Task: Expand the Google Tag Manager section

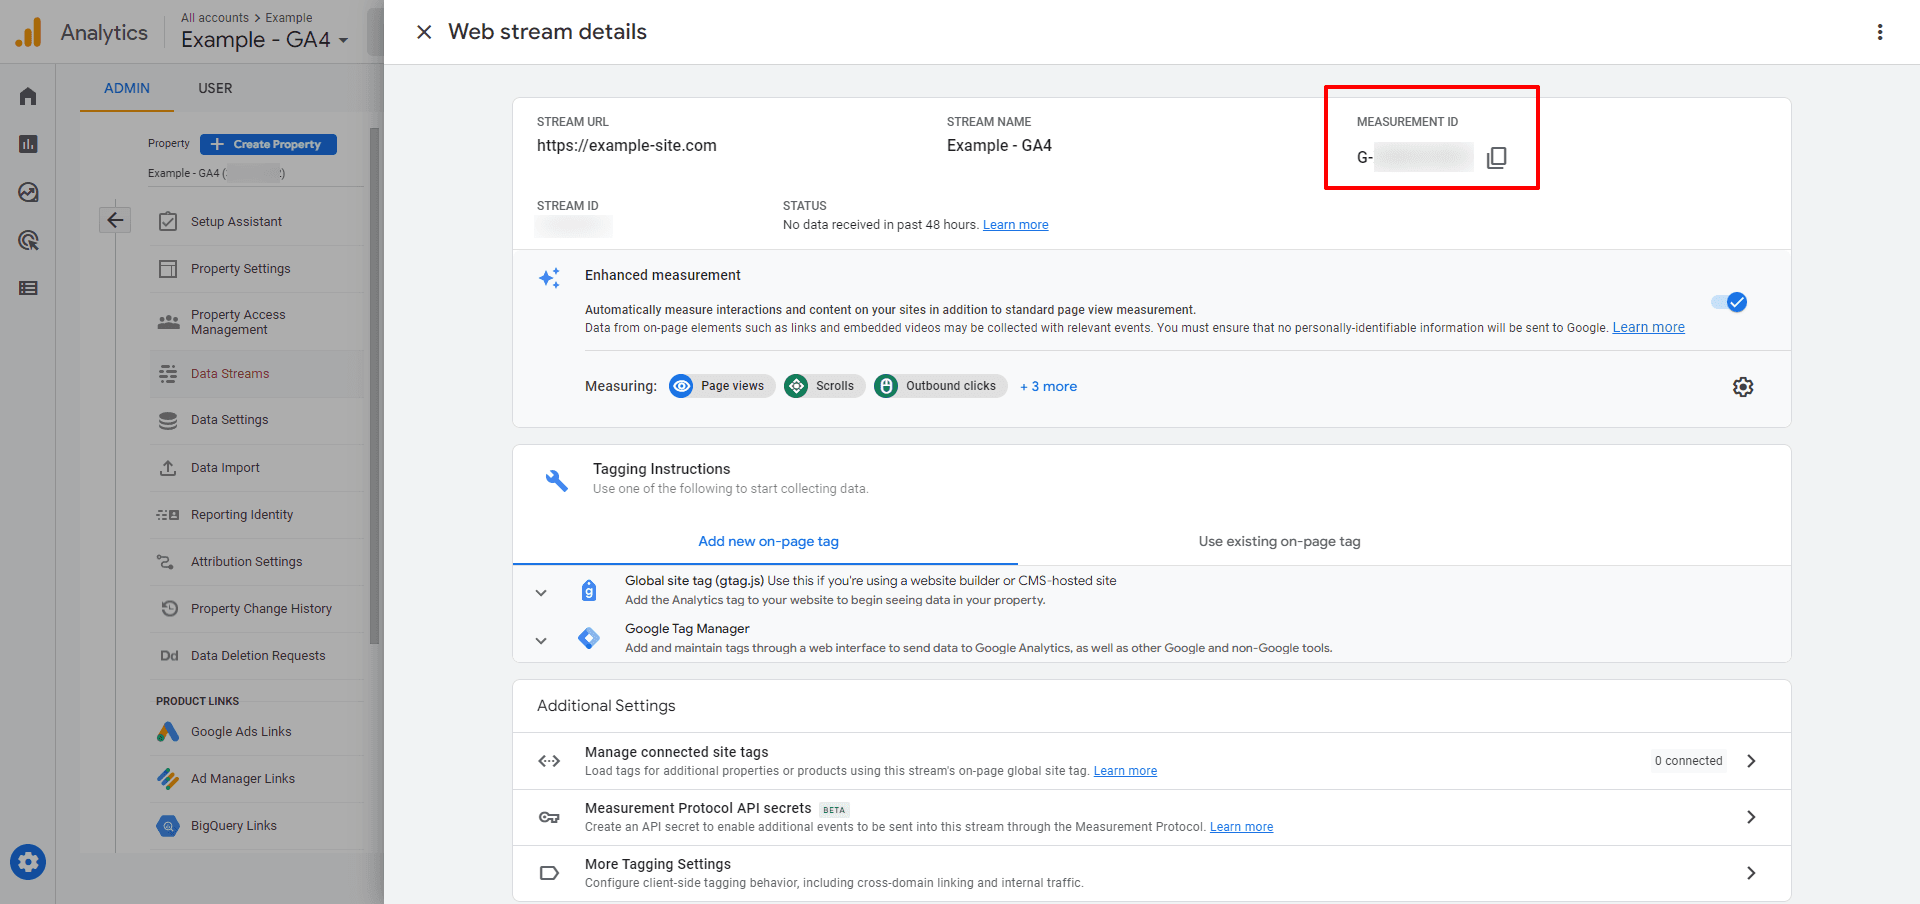Action: click(541, 640)
